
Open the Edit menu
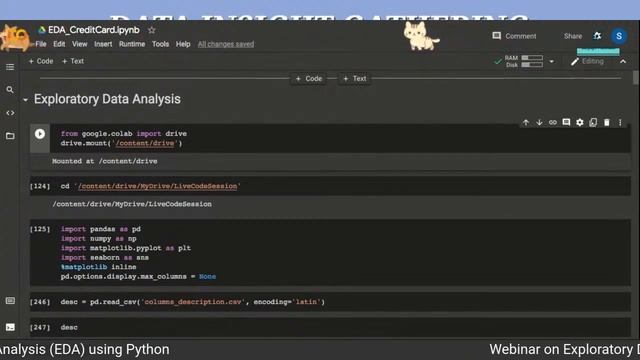pos(59,44)
